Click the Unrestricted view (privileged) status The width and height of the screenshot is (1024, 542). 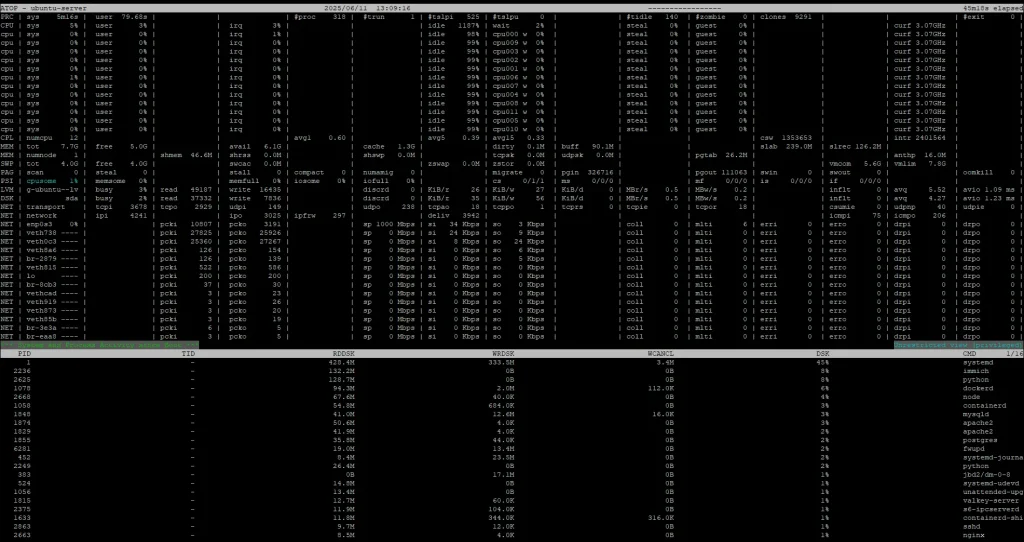(958, 345)
